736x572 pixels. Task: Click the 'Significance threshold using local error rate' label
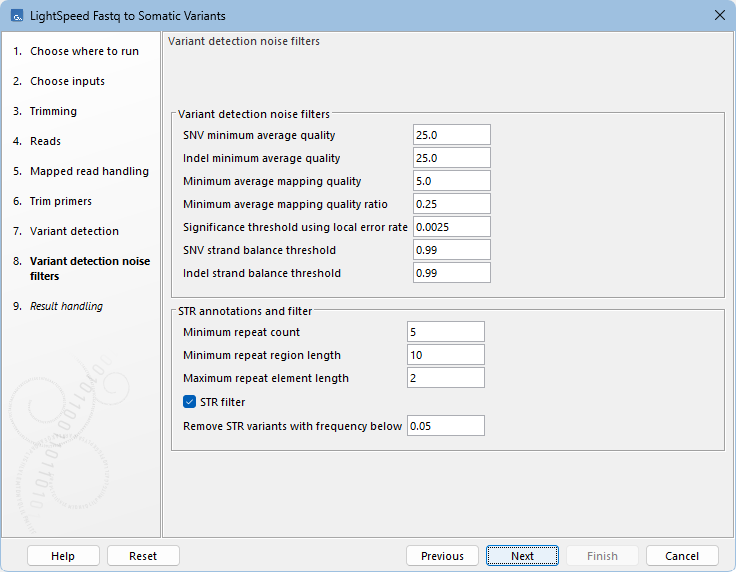pos(295,227)
